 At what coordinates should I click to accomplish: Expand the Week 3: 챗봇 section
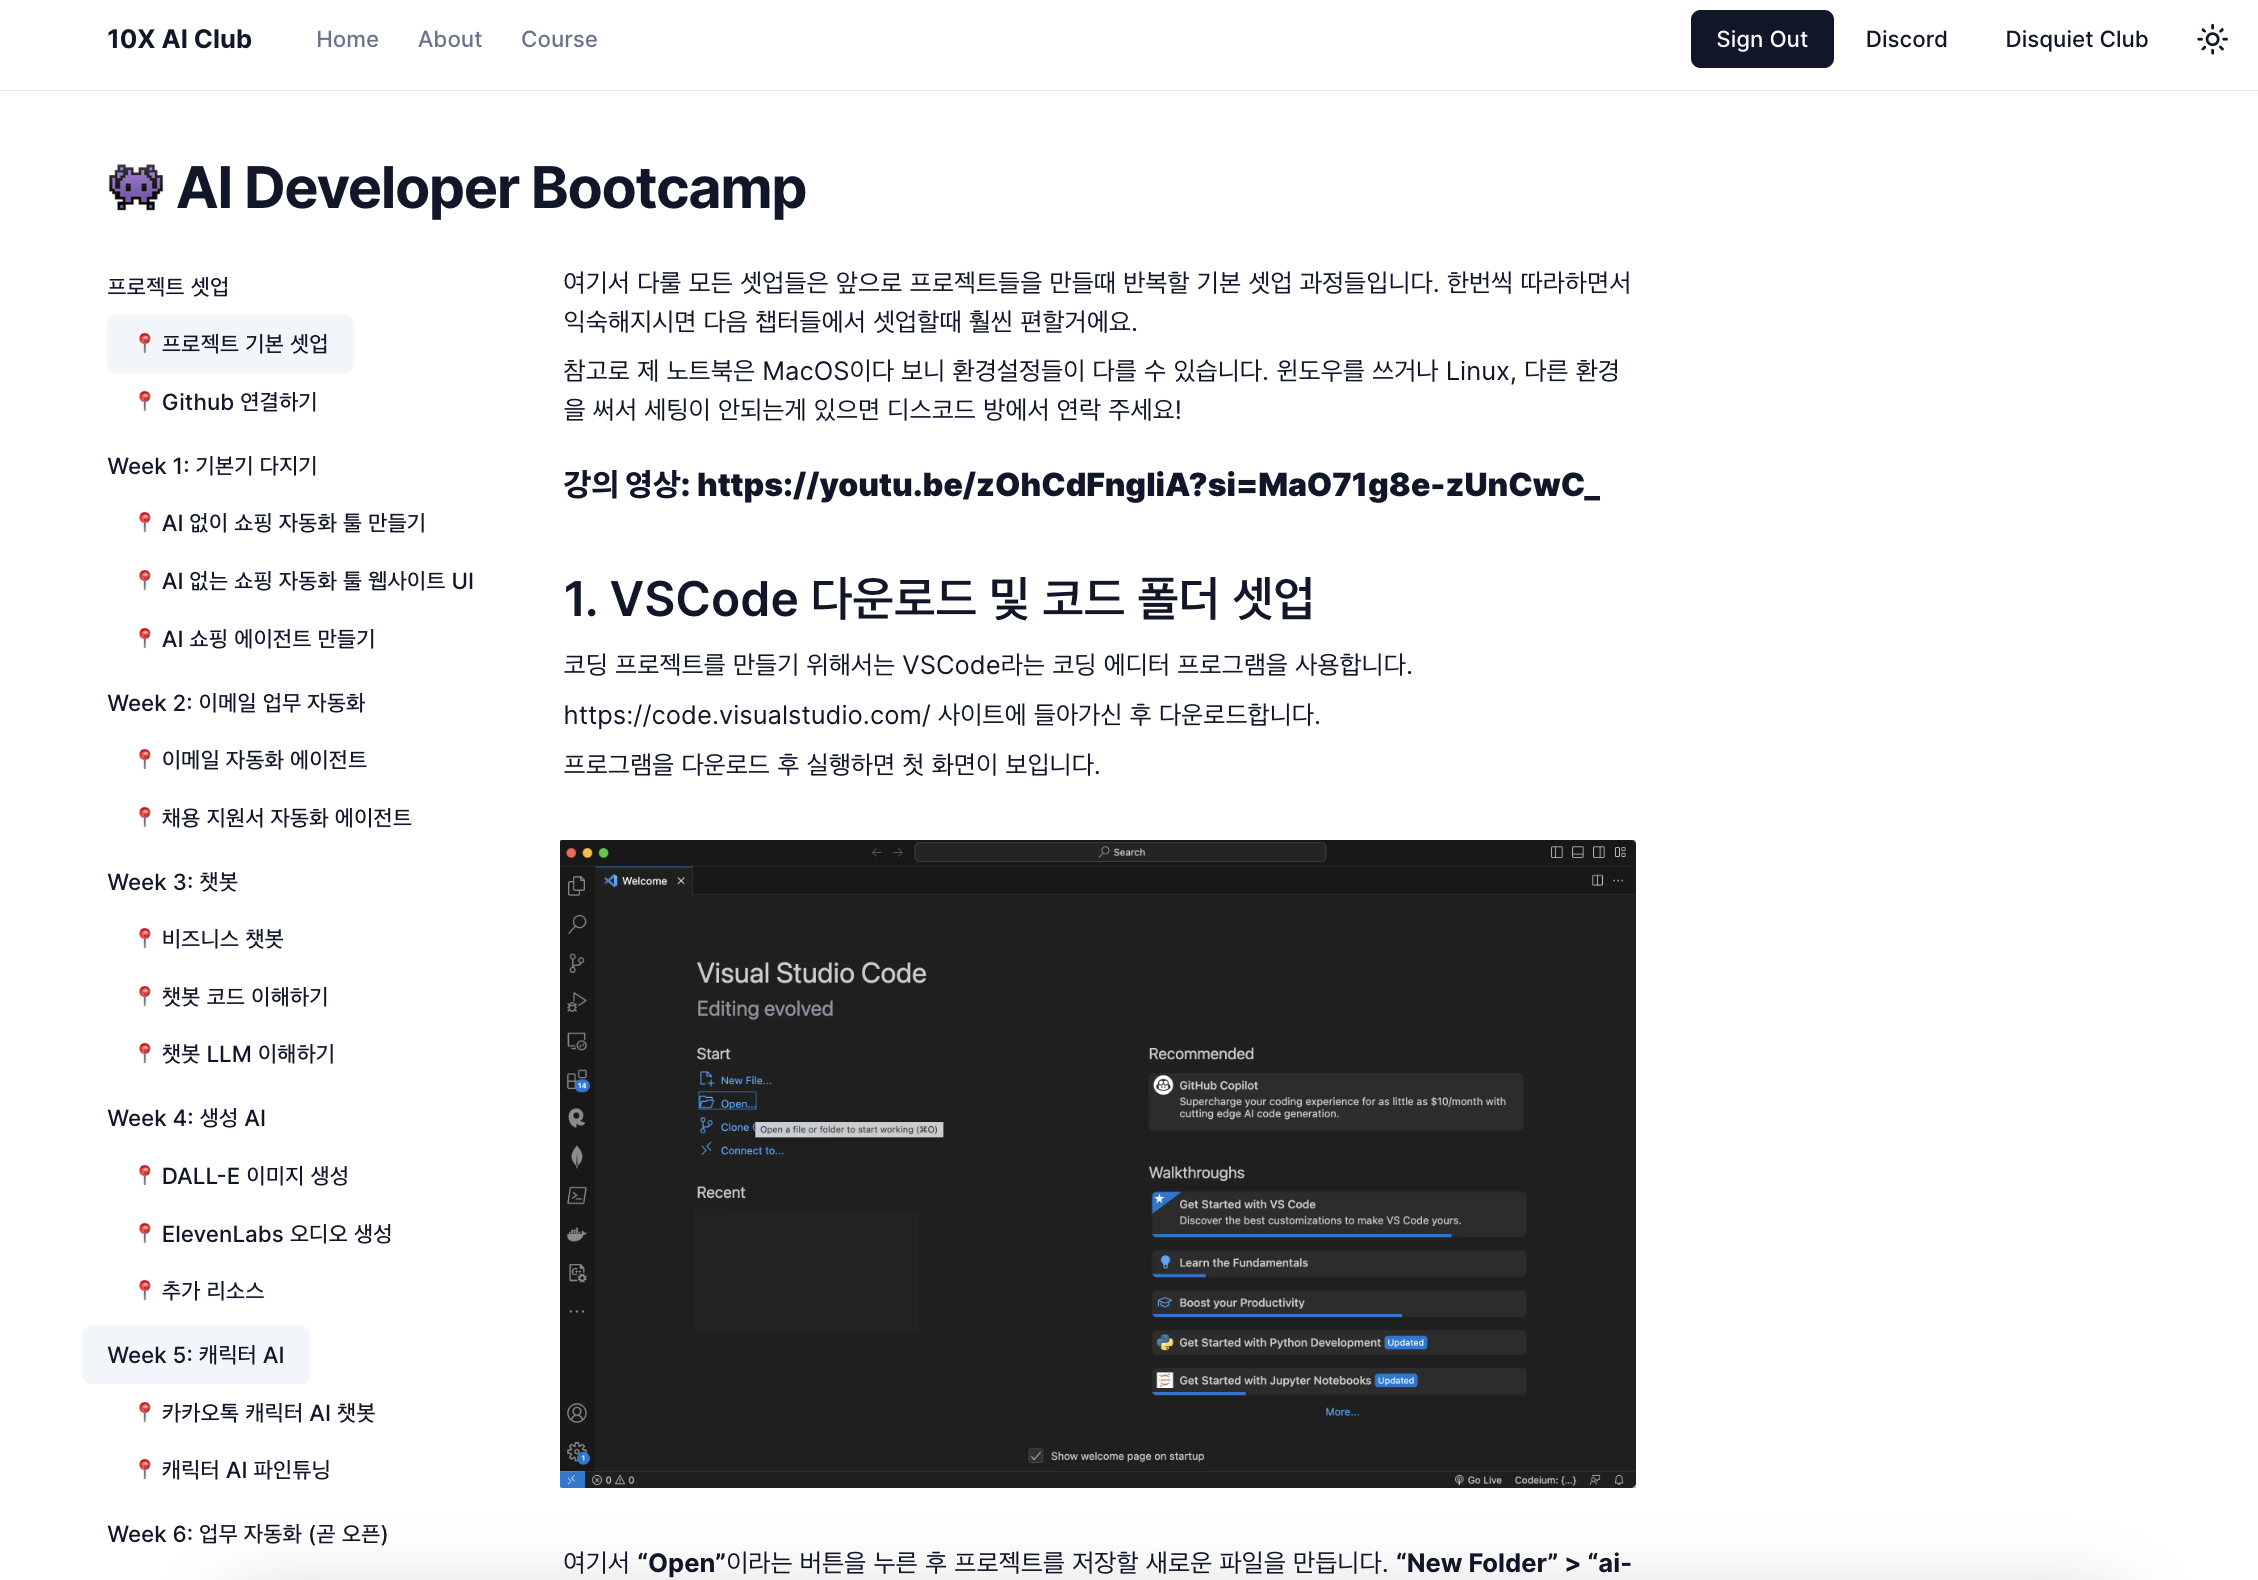[173, 882]
